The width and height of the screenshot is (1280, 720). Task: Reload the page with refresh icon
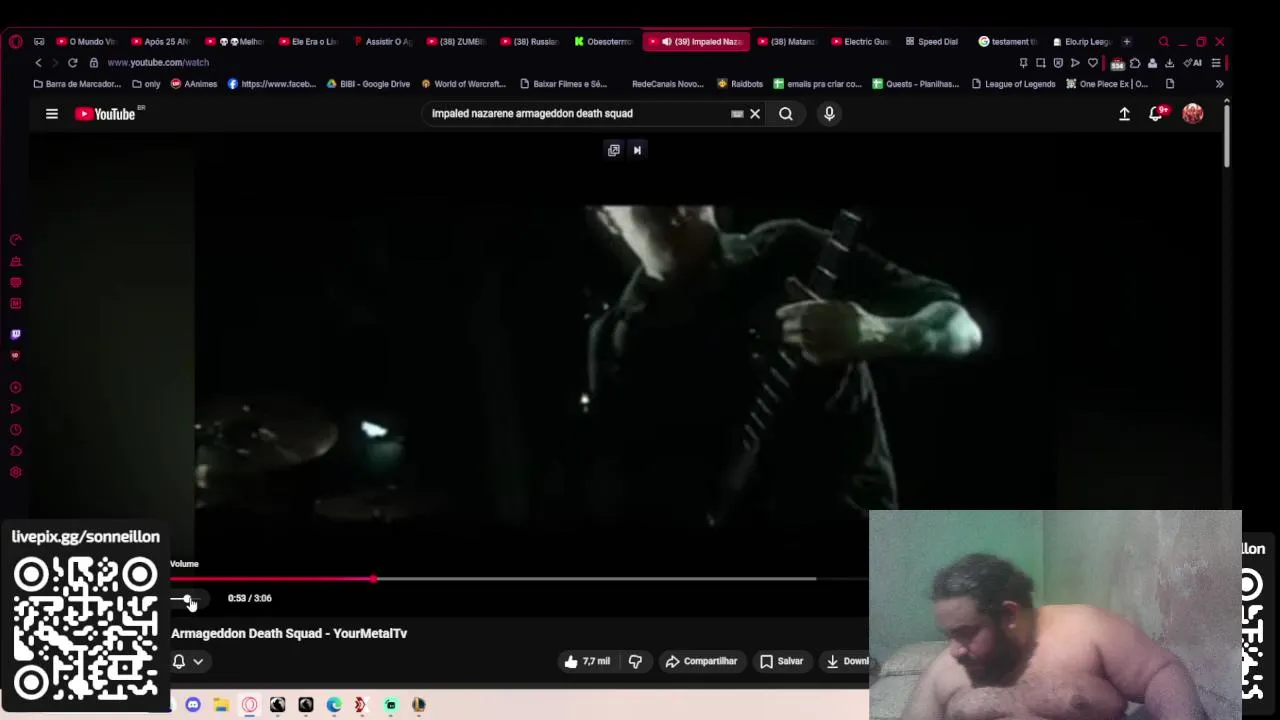pyautogui.click(x=72, y=62)
